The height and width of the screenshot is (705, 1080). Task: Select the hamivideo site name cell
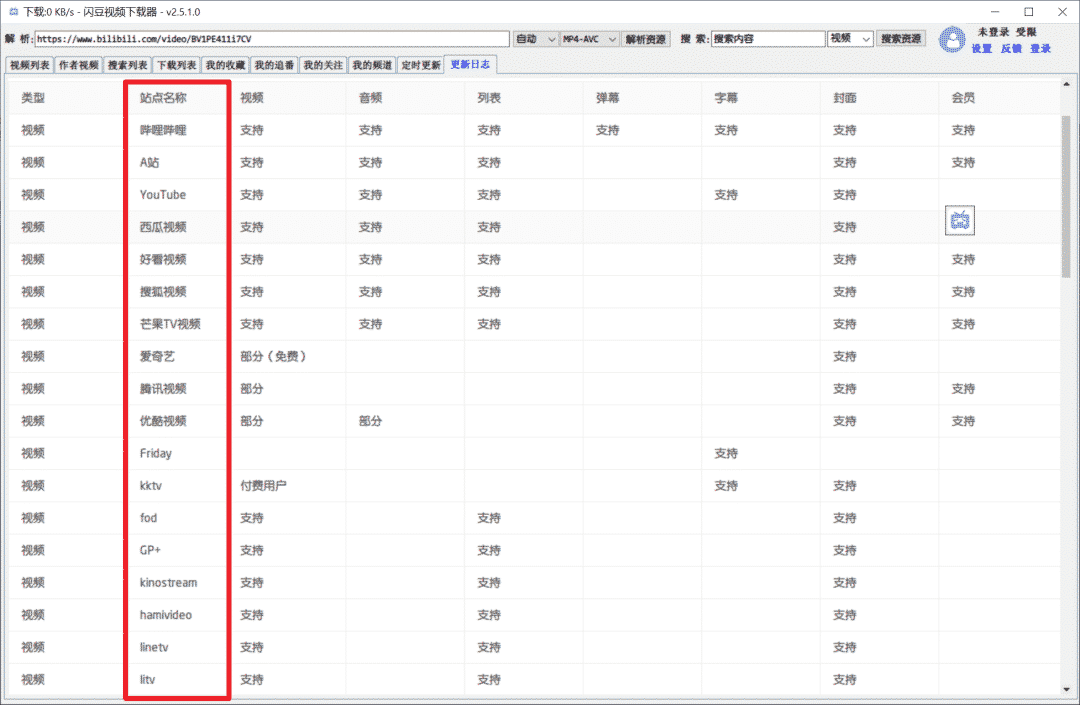click(x=166, y=615)
